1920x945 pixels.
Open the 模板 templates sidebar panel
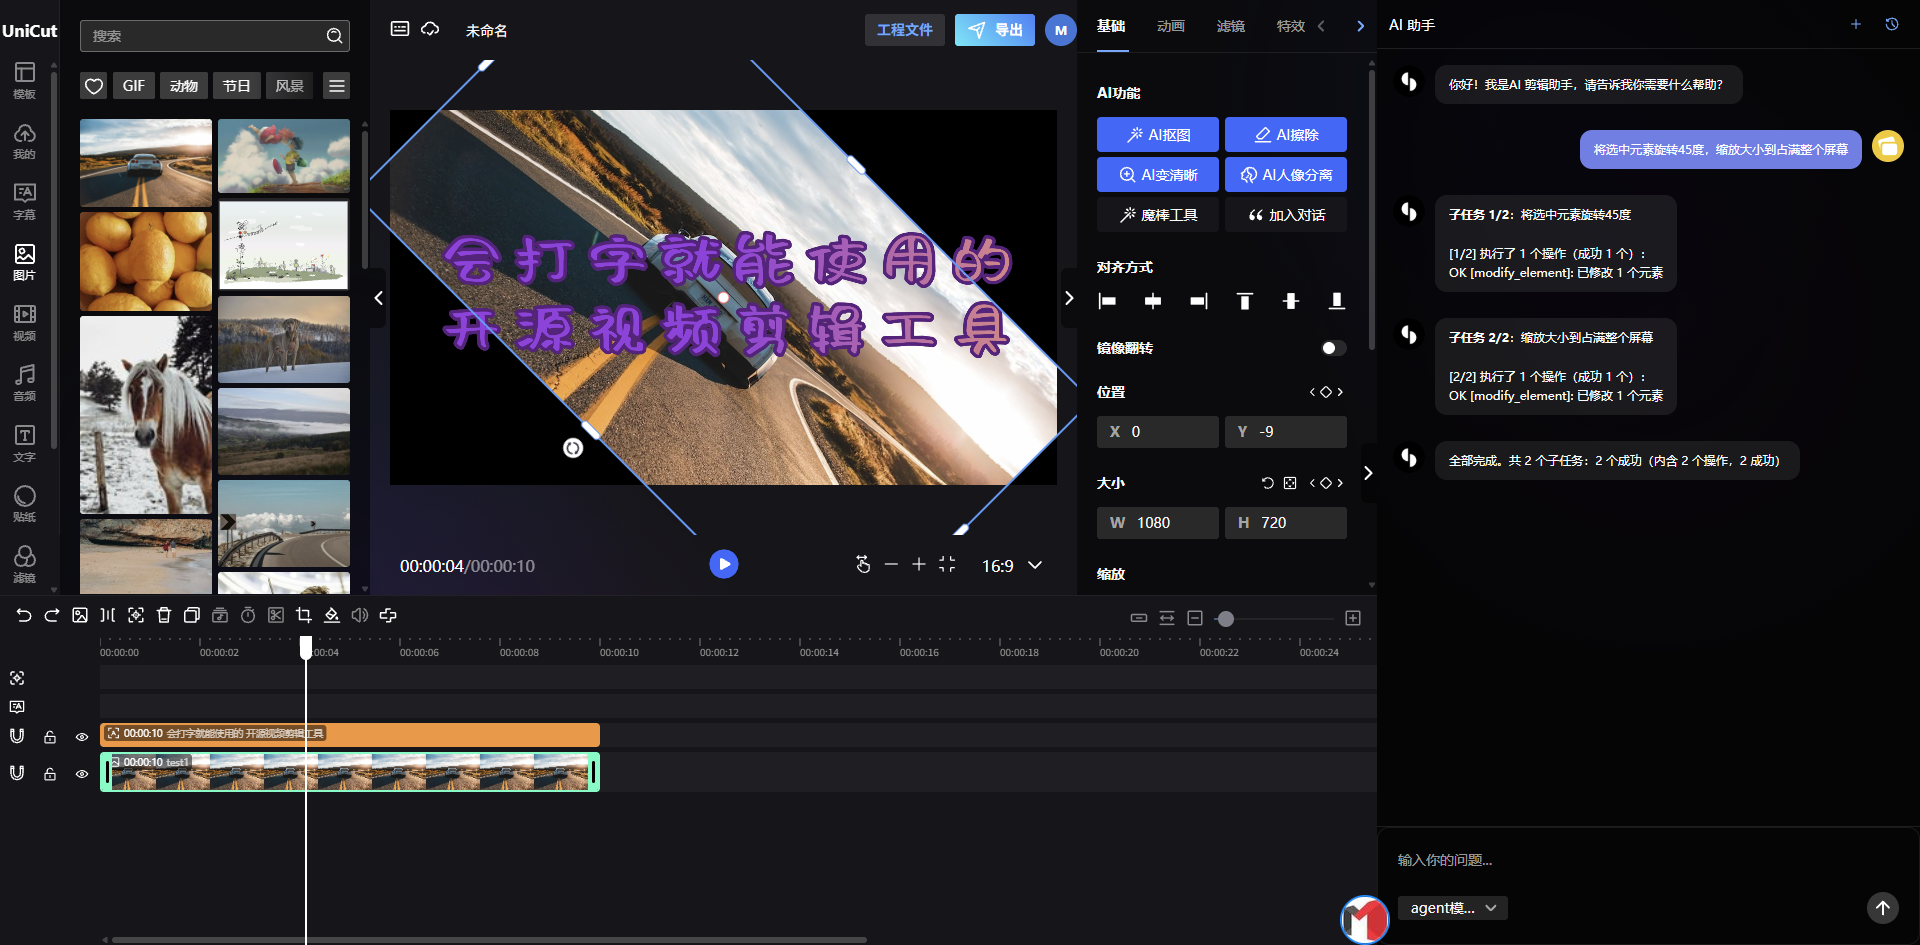pyautogui.click(x=24, y=80)
